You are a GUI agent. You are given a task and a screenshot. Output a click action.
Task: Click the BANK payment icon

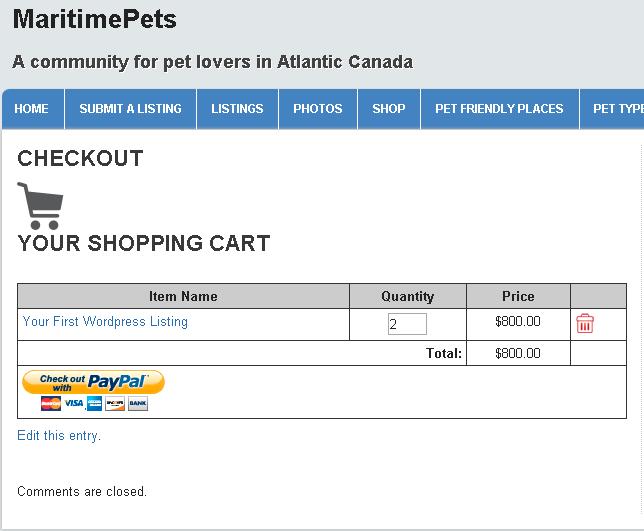[x=138, y=403]
